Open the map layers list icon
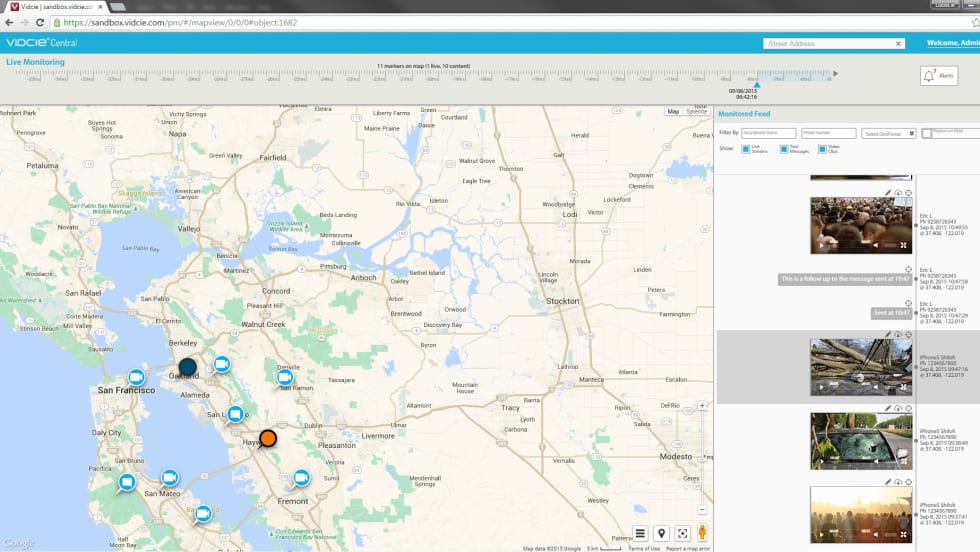The width and height of the screenshot is (980, 552). click(640, 533)
